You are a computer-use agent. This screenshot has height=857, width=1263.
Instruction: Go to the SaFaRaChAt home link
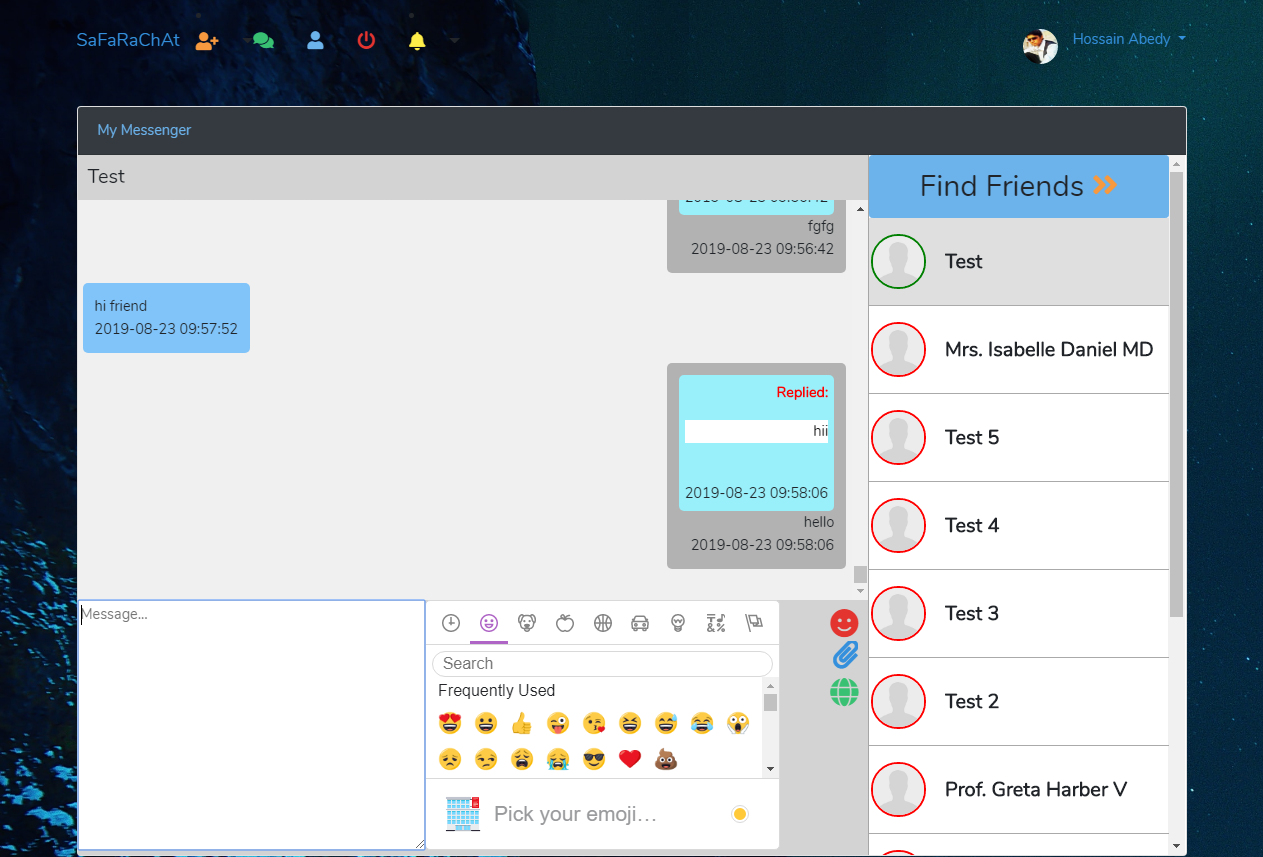coord(128,40)
